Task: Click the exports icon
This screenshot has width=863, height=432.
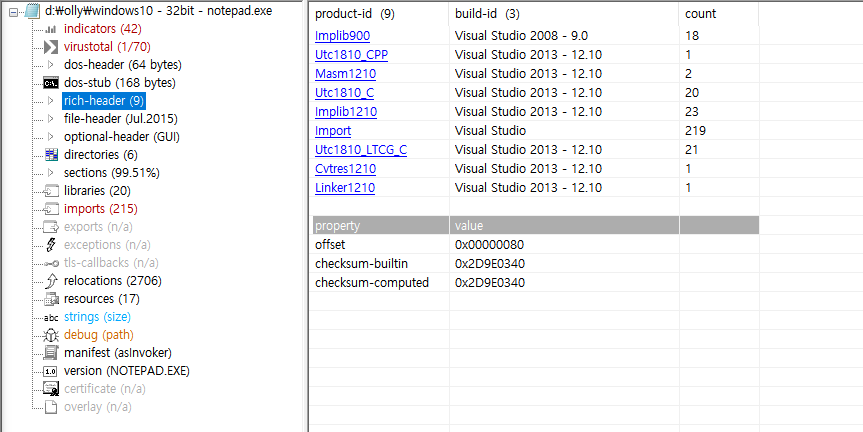Action: [x=51, y=227]
